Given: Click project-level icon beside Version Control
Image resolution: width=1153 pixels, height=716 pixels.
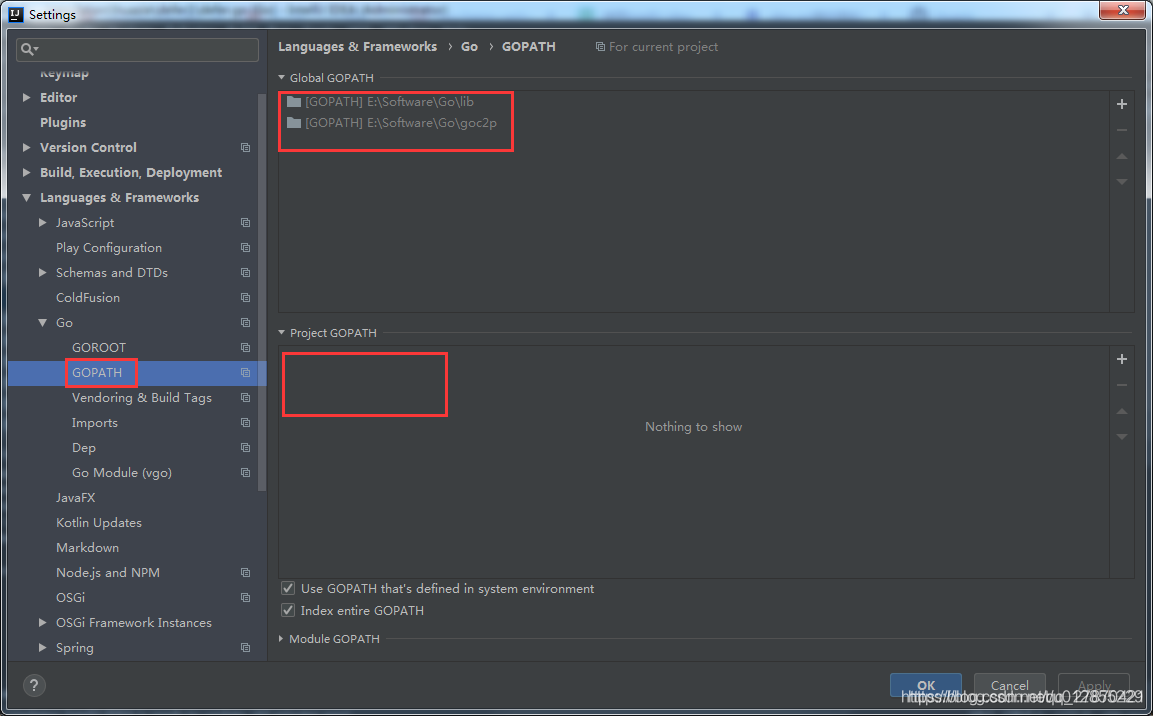Looking at the screenshot, I should coord(246,148).
